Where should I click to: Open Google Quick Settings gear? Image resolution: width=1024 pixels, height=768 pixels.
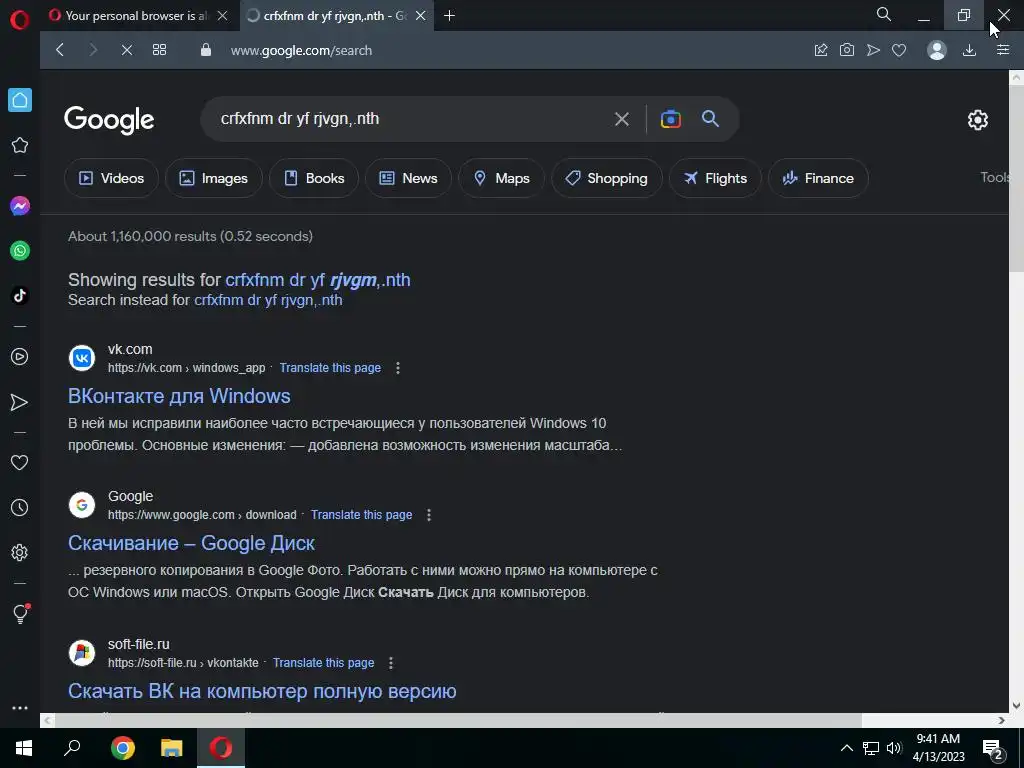[978, 120]
